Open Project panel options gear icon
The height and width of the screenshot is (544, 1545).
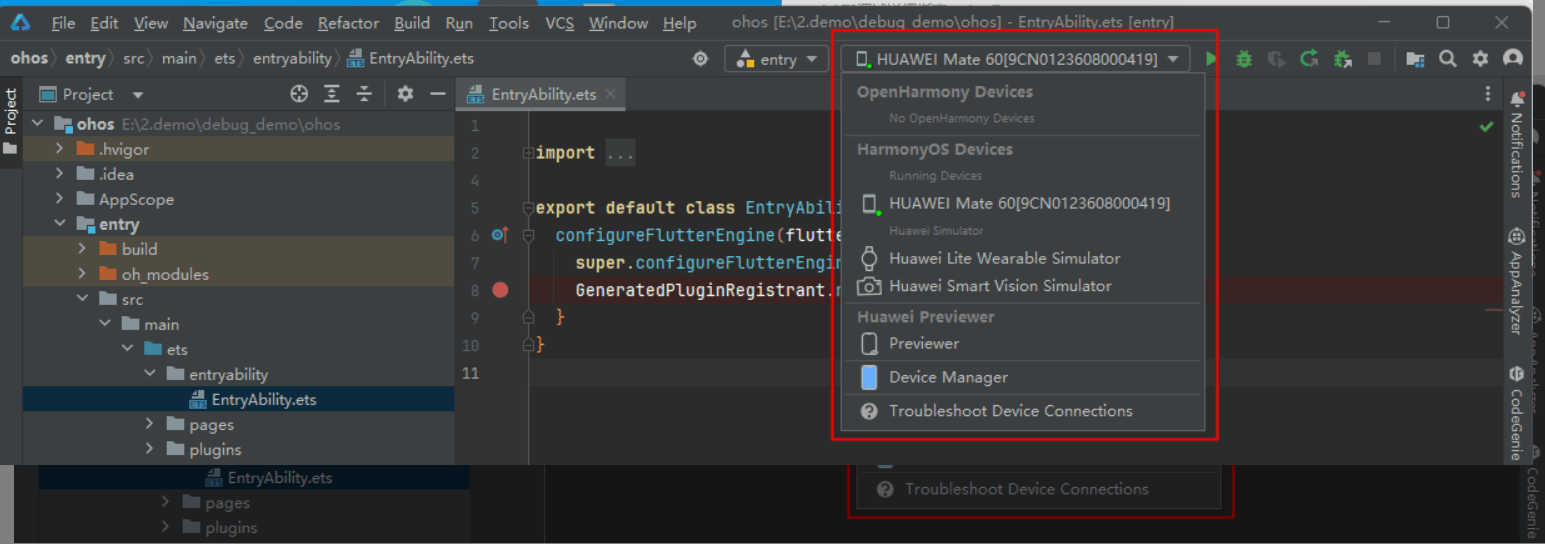tap(405, 94)
